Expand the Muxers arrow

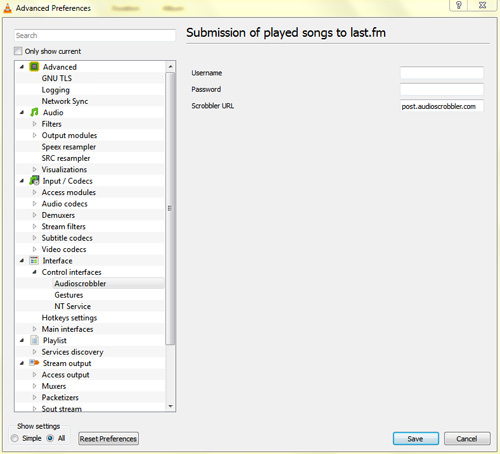[34, 386]
